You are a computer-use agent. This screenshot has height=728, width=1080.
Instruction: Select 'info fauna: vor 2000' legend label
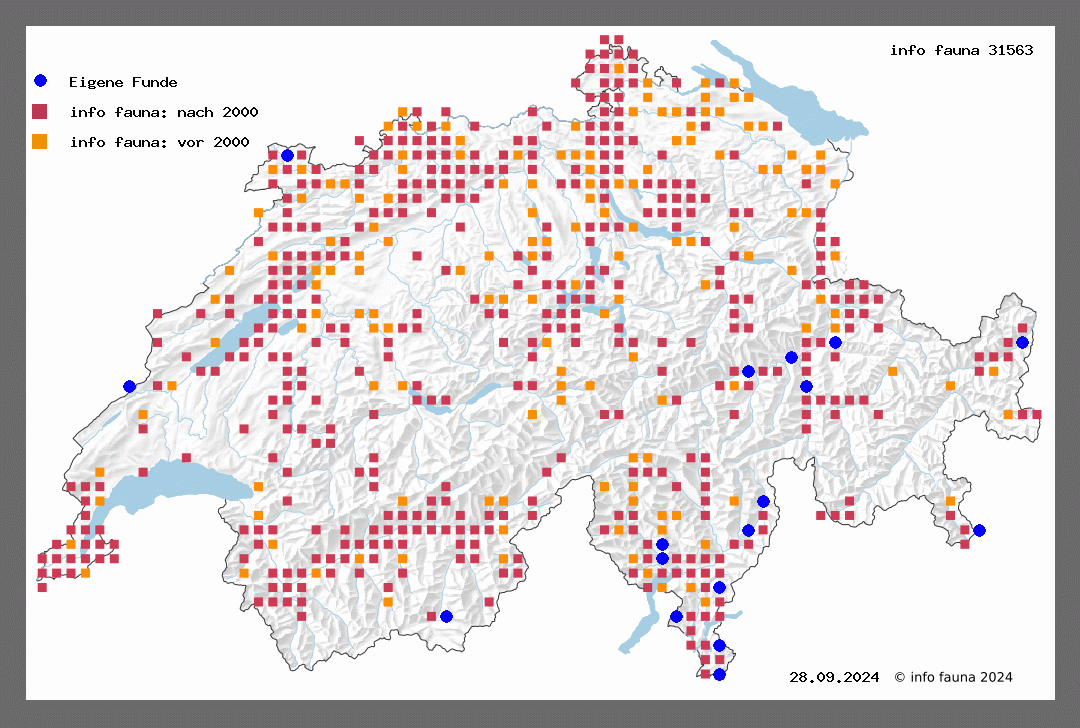click(x=159, y=142)
